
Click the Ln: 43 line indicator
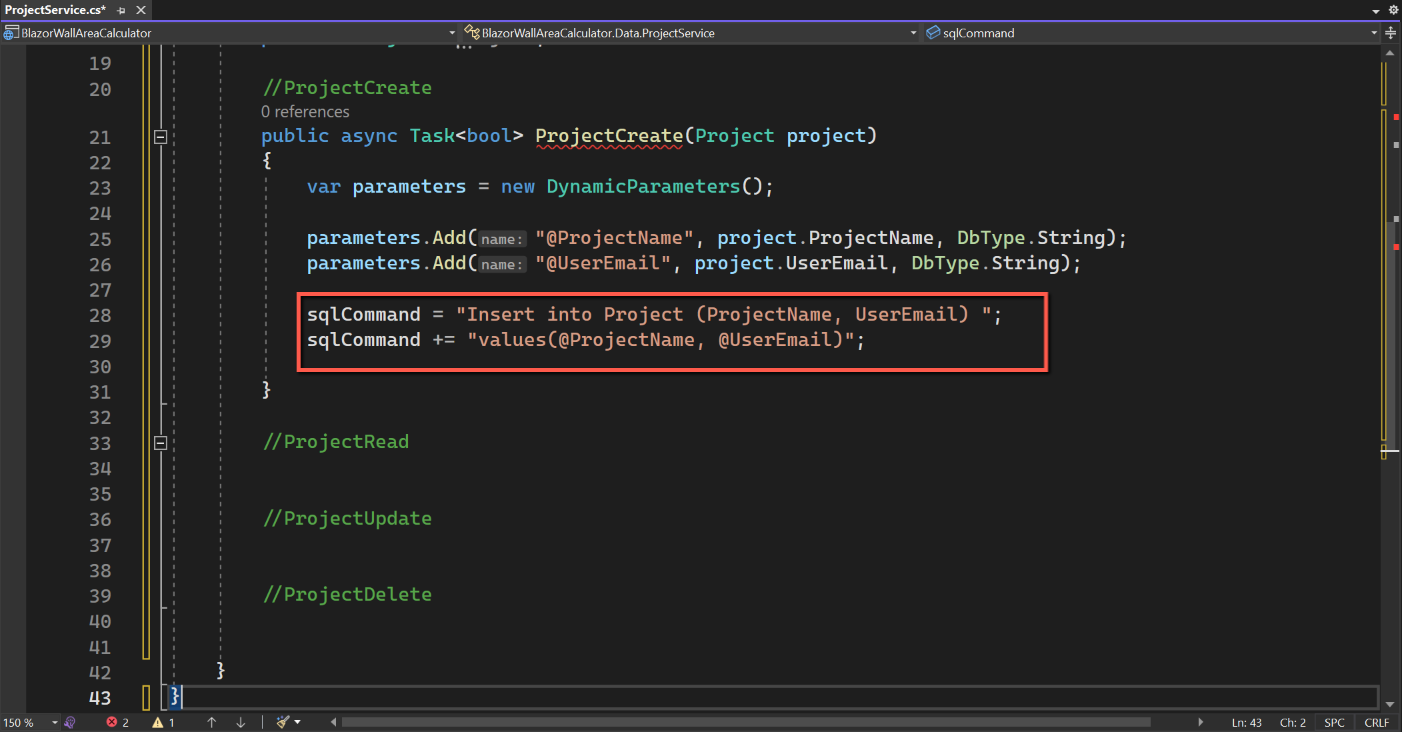pyautogui.click(x=1246, y=722)
